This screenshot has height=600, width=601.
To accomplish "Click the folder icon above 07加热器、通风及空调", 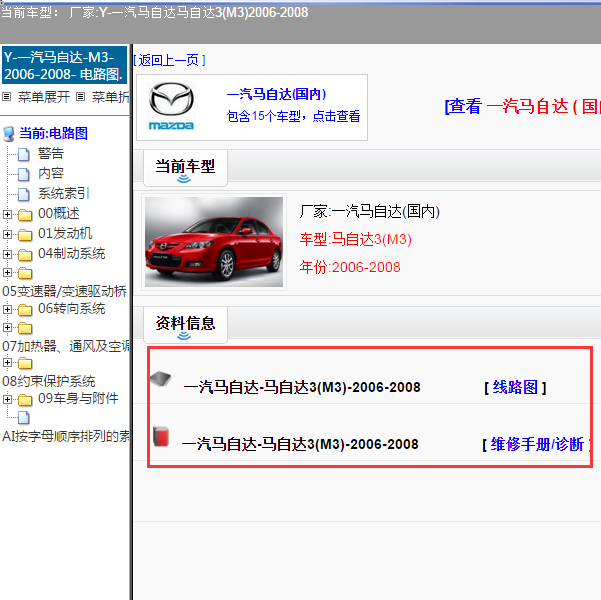I will click(25, 328).
